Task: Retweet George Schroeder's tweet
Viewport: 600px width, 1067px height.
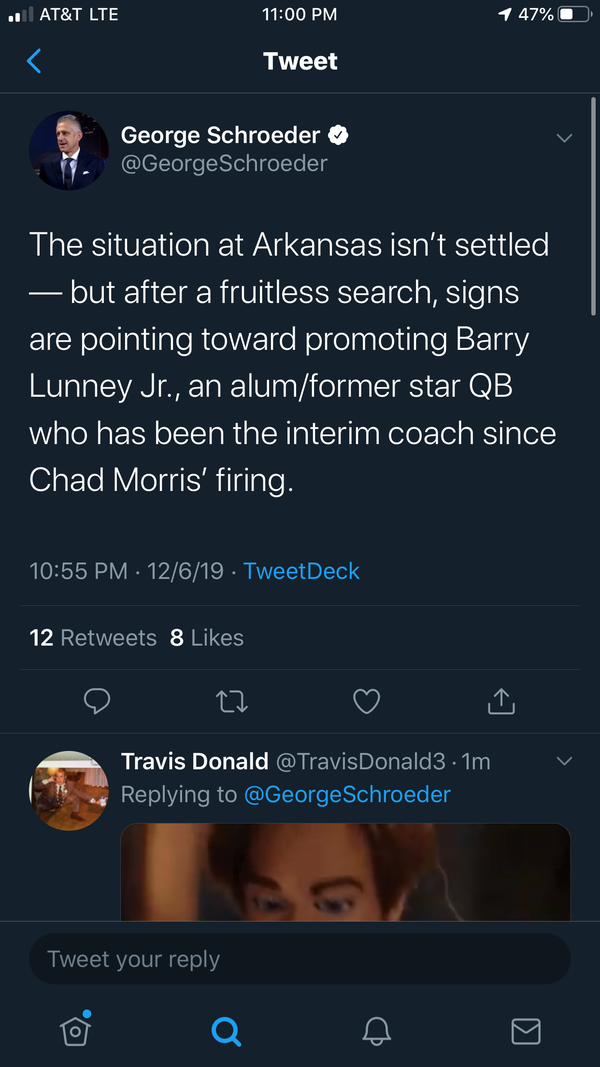Action: [x=232, y=701]
